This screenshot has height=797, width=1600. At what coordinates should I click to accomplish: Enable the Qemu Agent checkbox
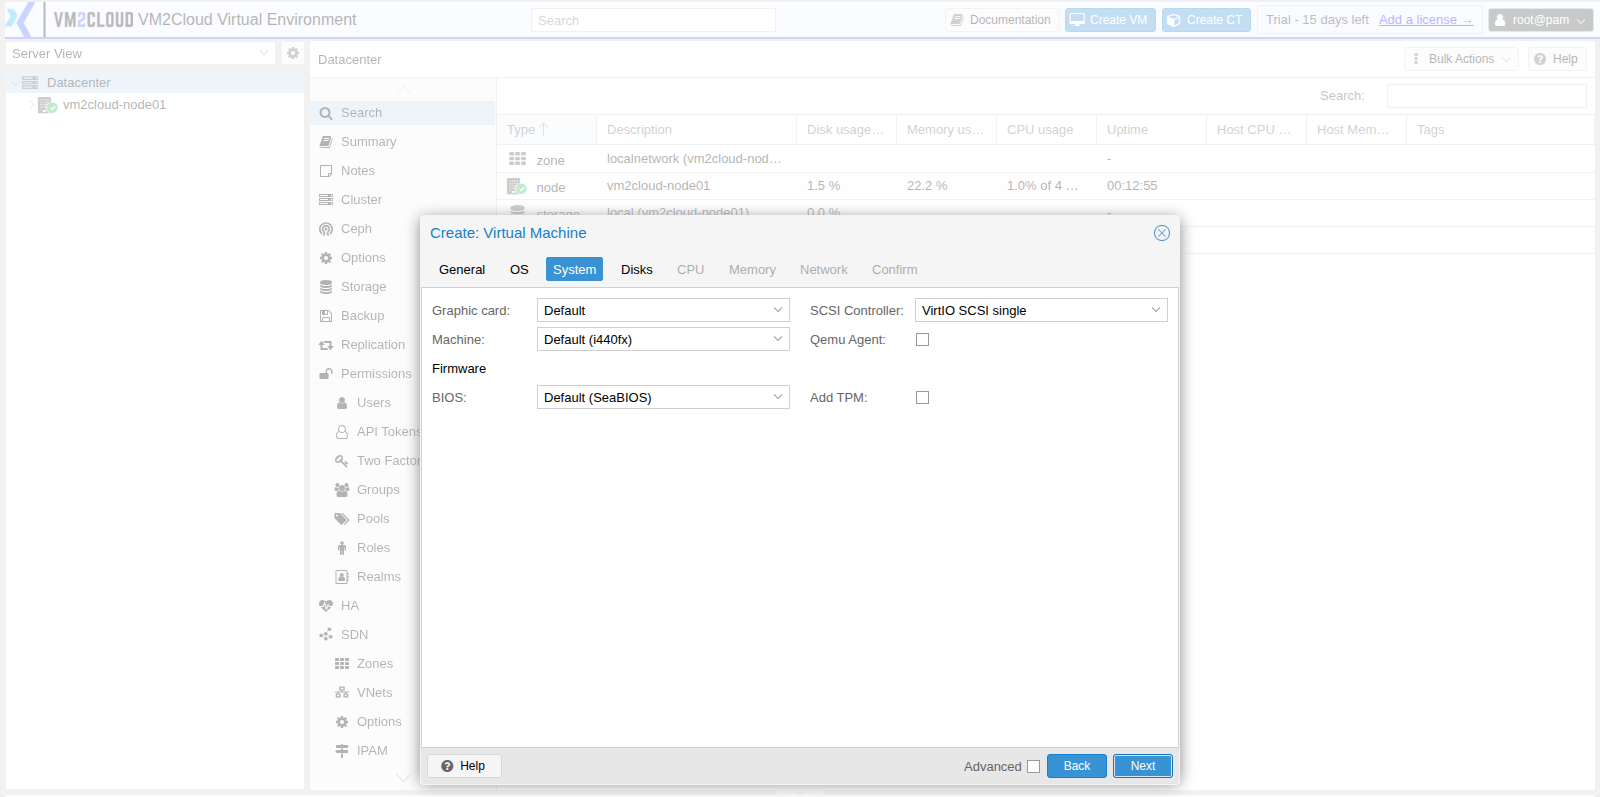click(x=922, y=340)
